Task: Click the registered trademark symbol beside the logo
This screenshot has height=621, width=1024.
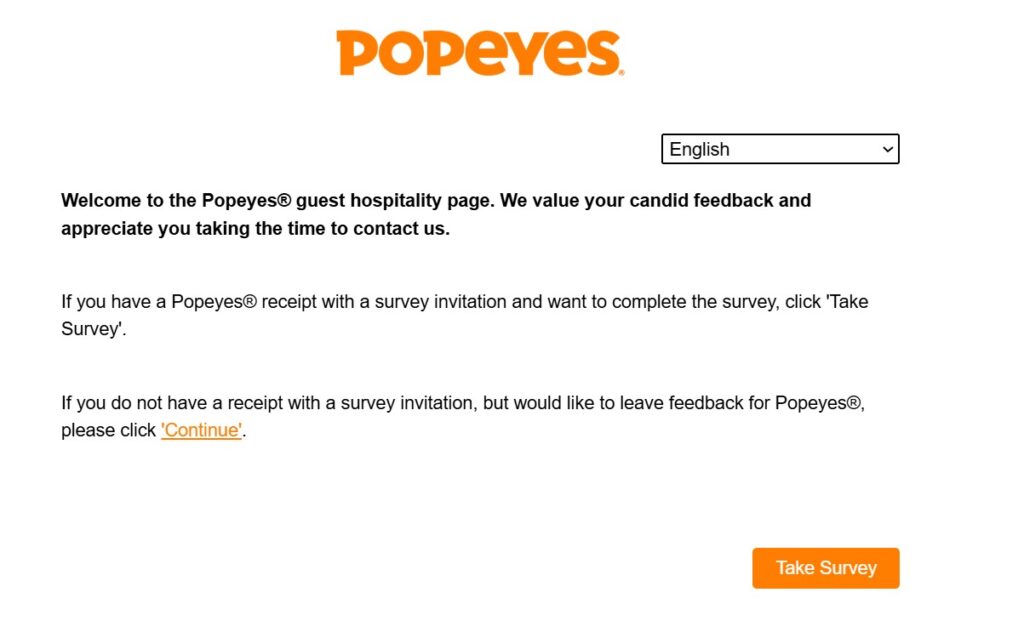Action: tap(621, 72)
